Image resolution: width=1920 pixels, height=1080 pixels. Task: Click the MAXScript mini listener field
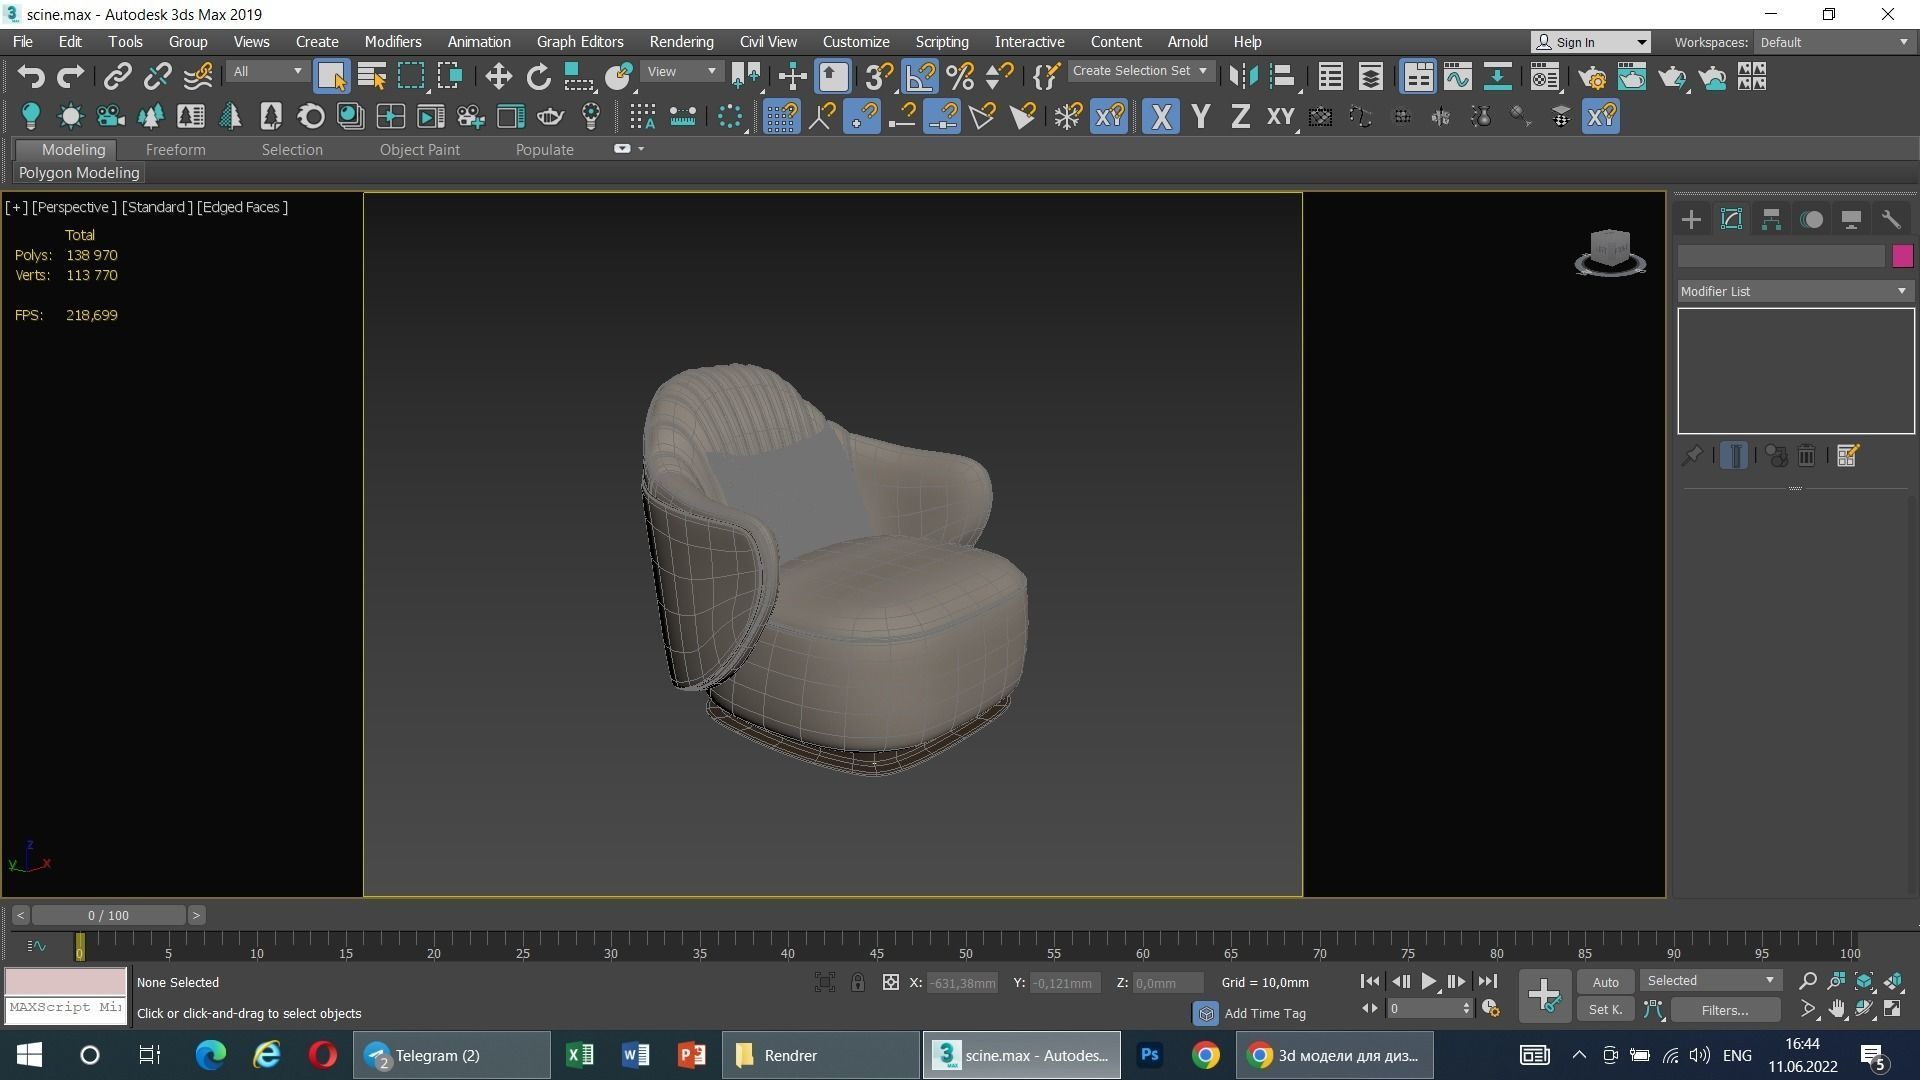coord(66,1008)
